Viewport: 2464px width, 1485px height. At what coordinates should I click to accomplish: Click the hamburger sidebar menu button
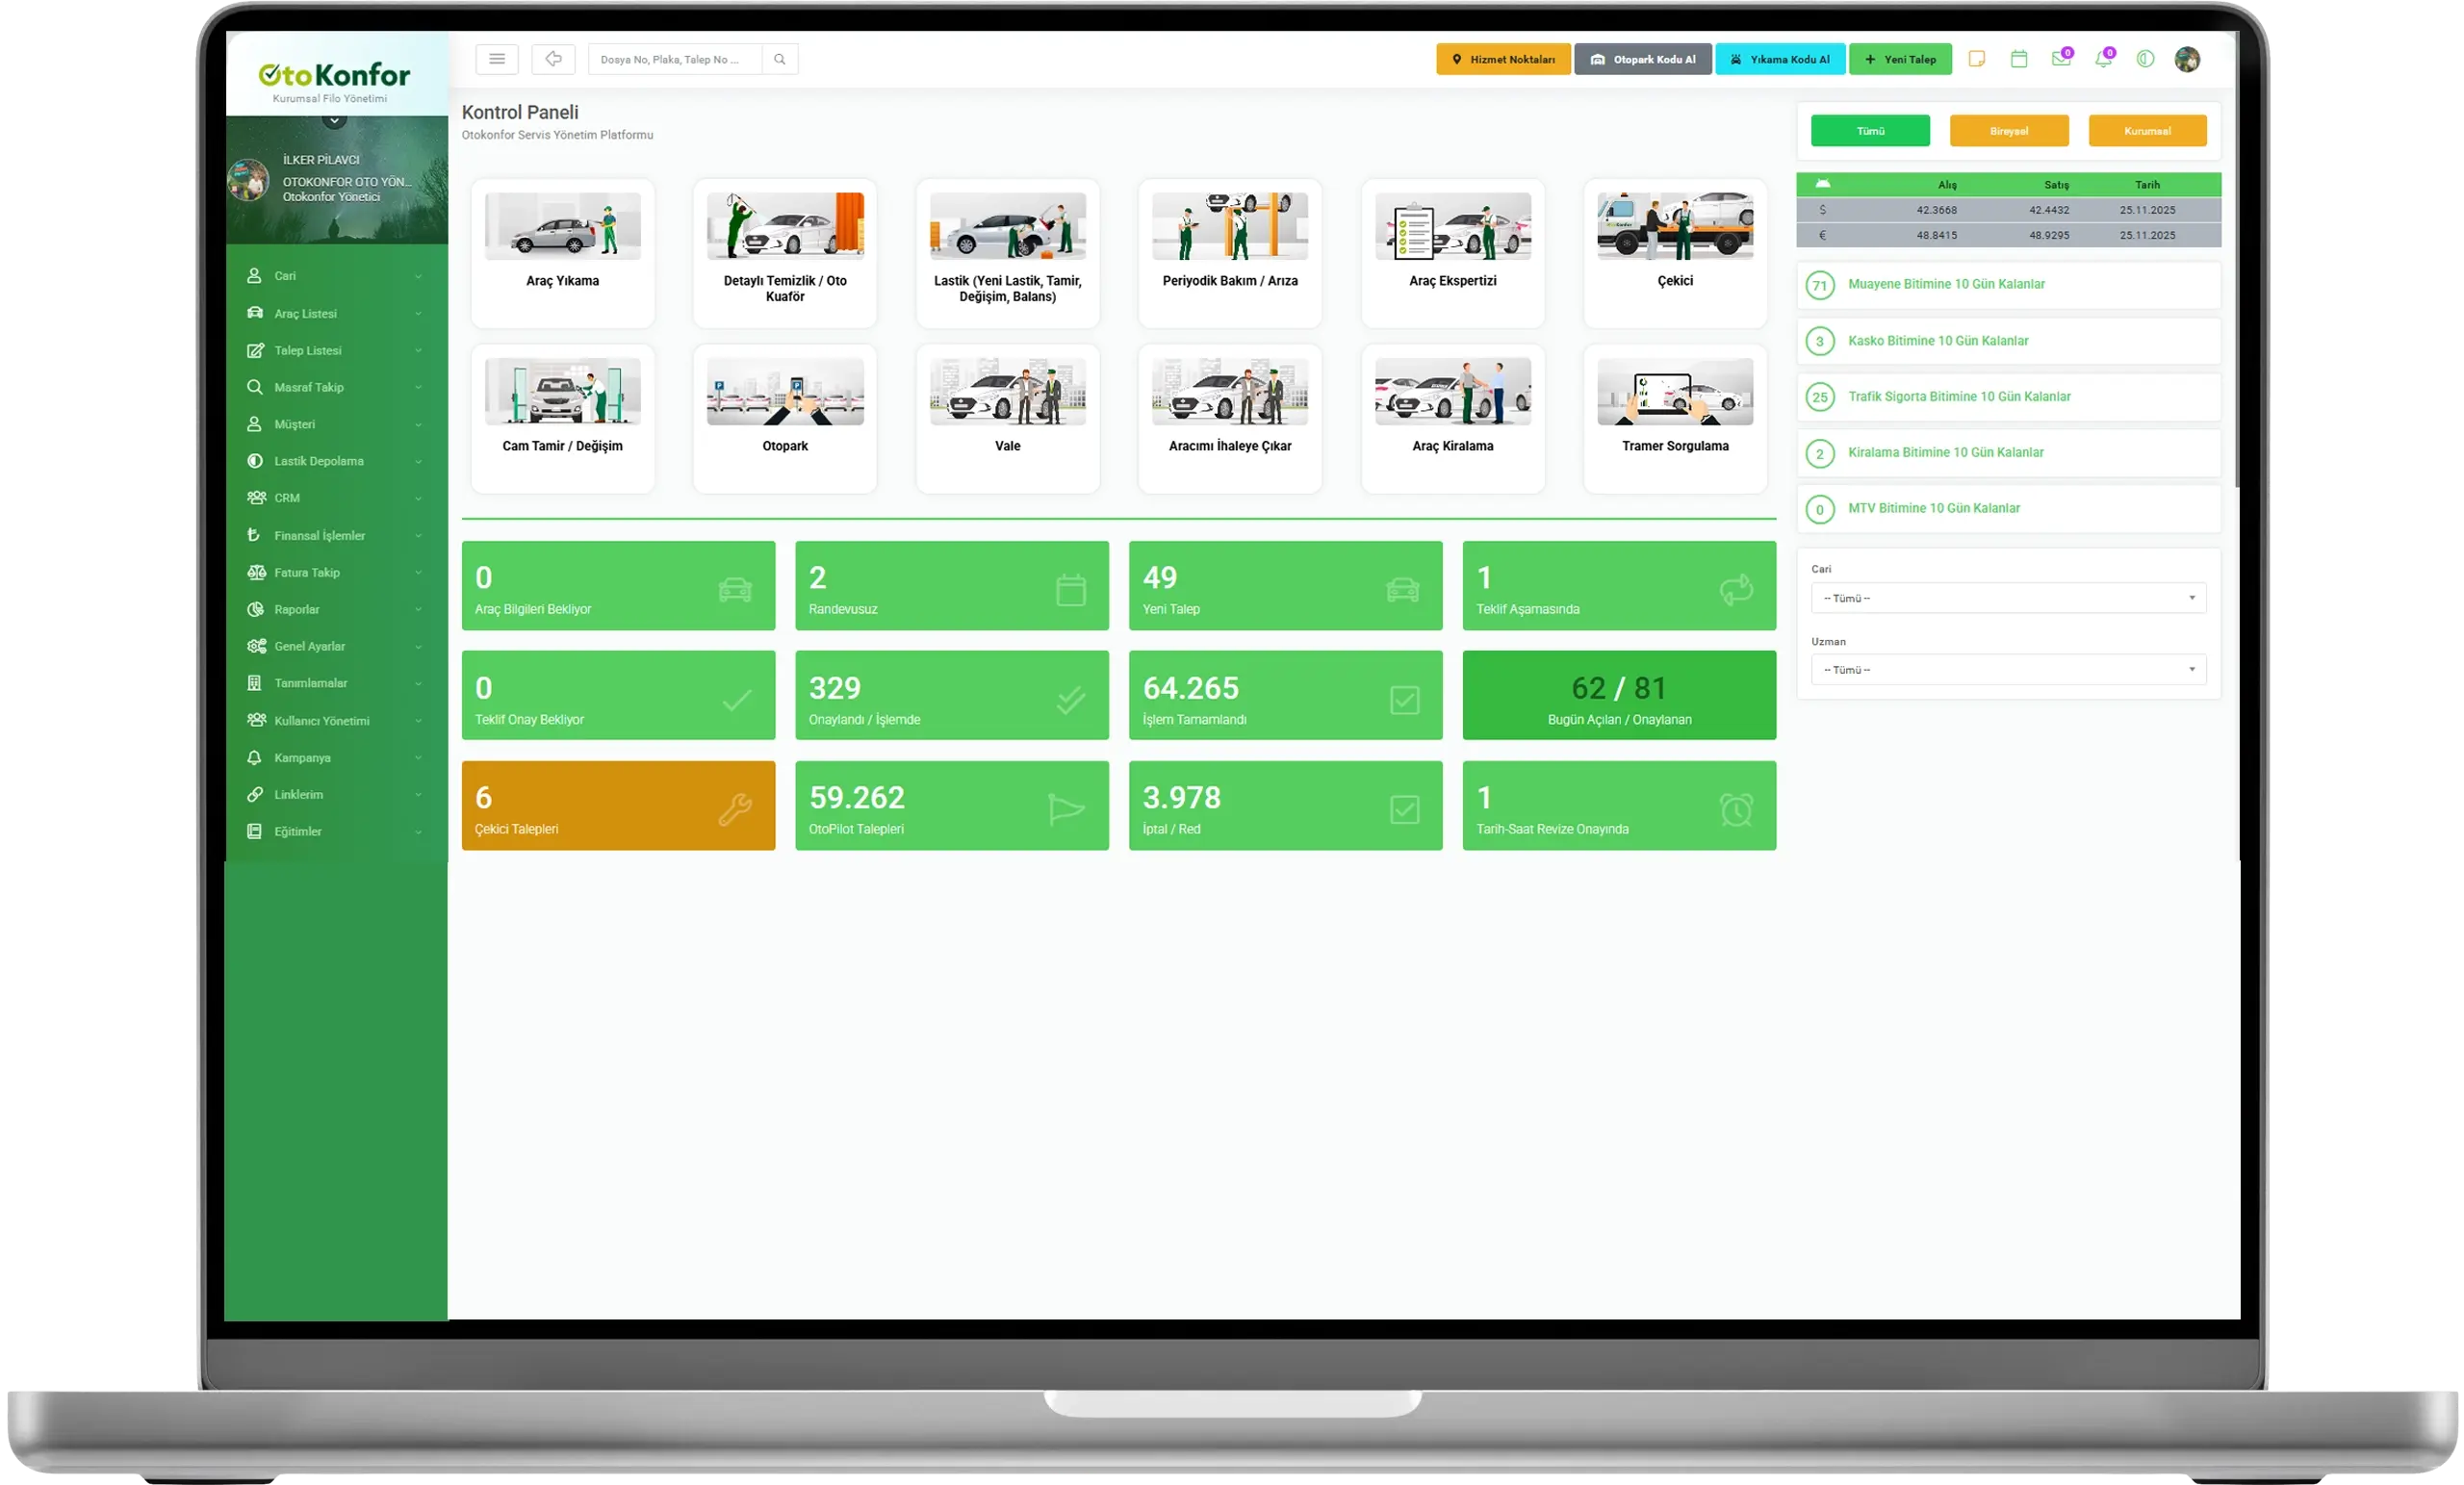tap(497, 59)
